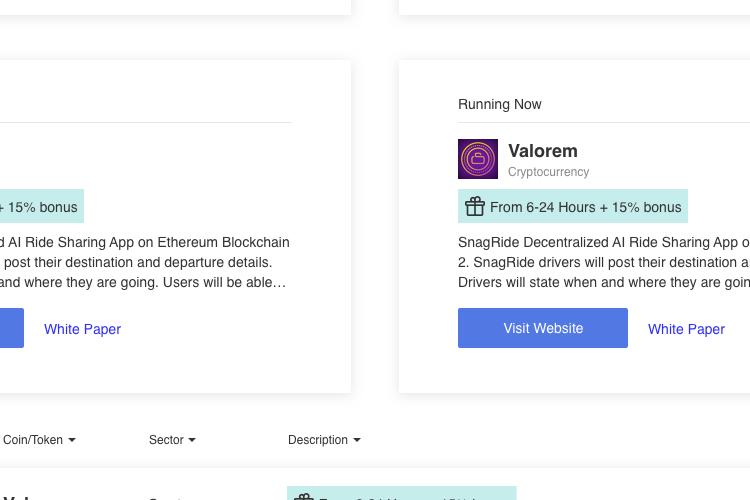The height and width of the screenshot is (500, 750).
Task: Open the White Paper link in the left card
Action: [x=82, y=329]
